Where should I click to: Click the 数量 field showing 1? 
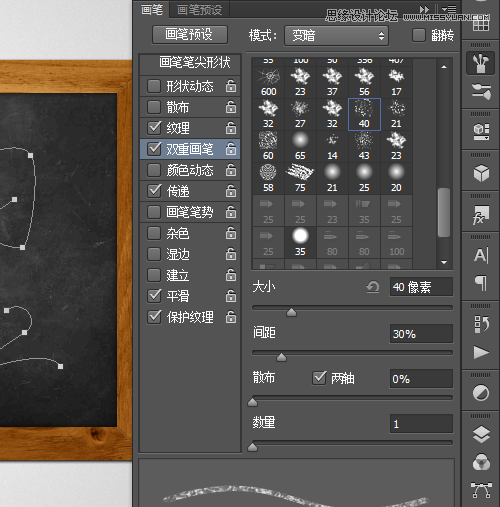tap(421, 424)
